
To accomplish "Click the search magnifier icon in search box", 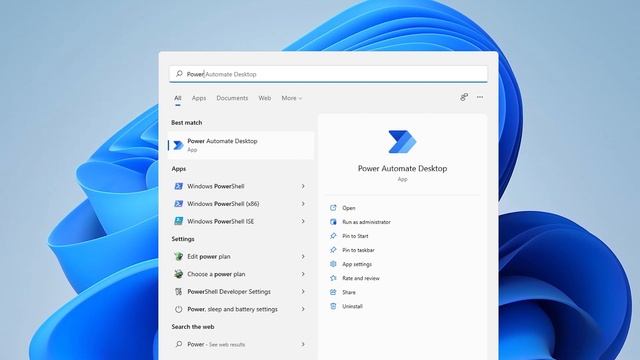I will [179, 74].
